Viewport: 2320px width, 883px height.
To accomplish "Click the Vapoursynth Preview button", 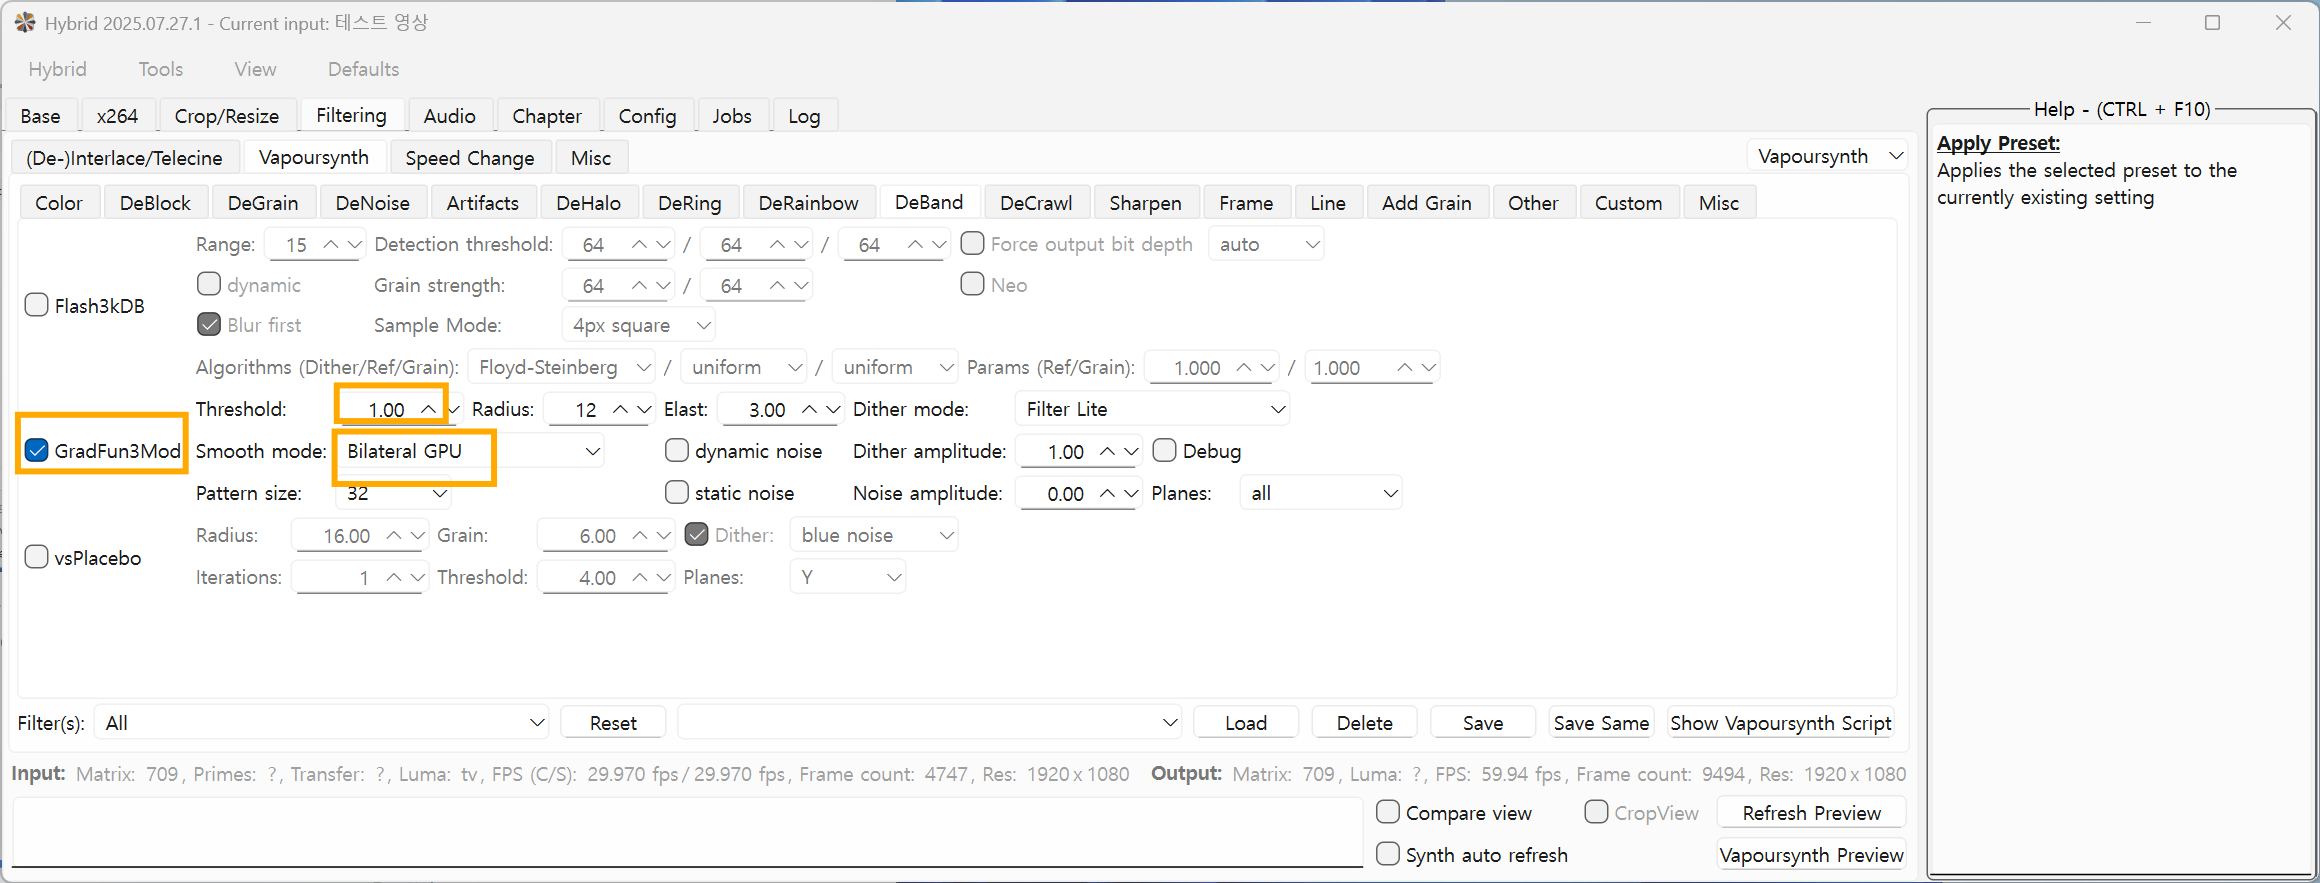I will (1811, 855).
